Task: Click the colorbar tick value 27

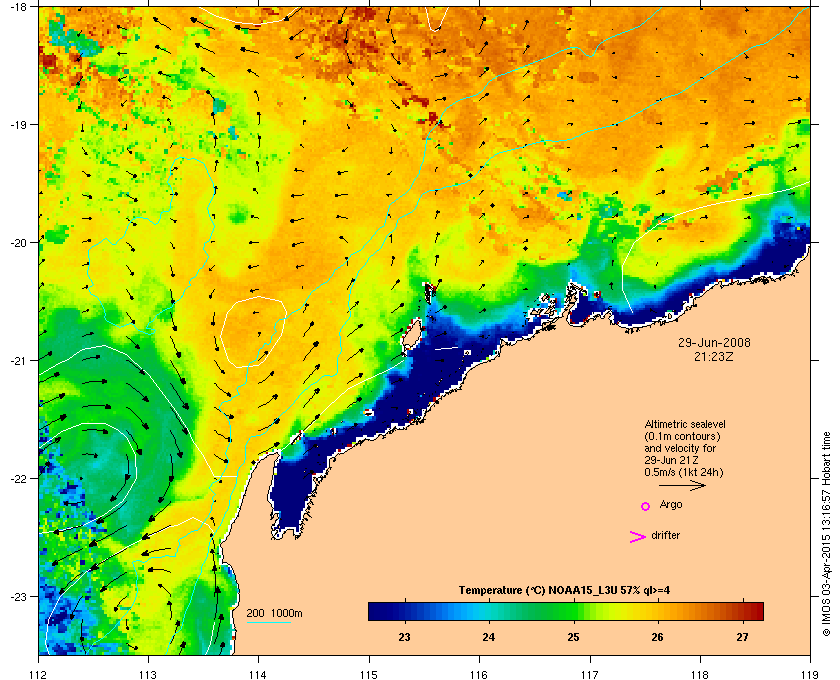Action: (x=742, y=637)
